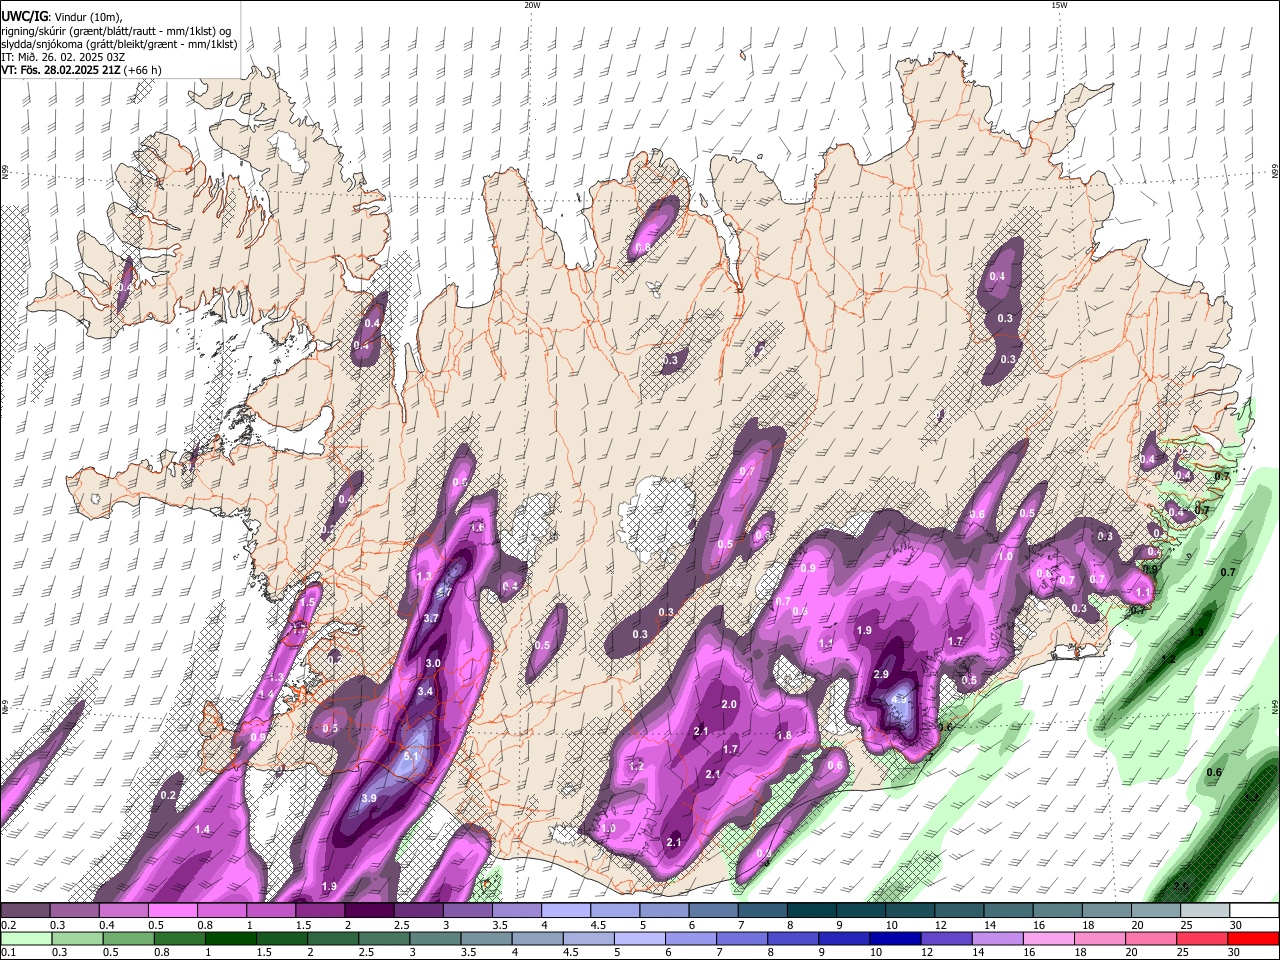Click the '0.2' label in the upper legend
This screenshot has height=960, width=1280.
(x=9, y=925)
